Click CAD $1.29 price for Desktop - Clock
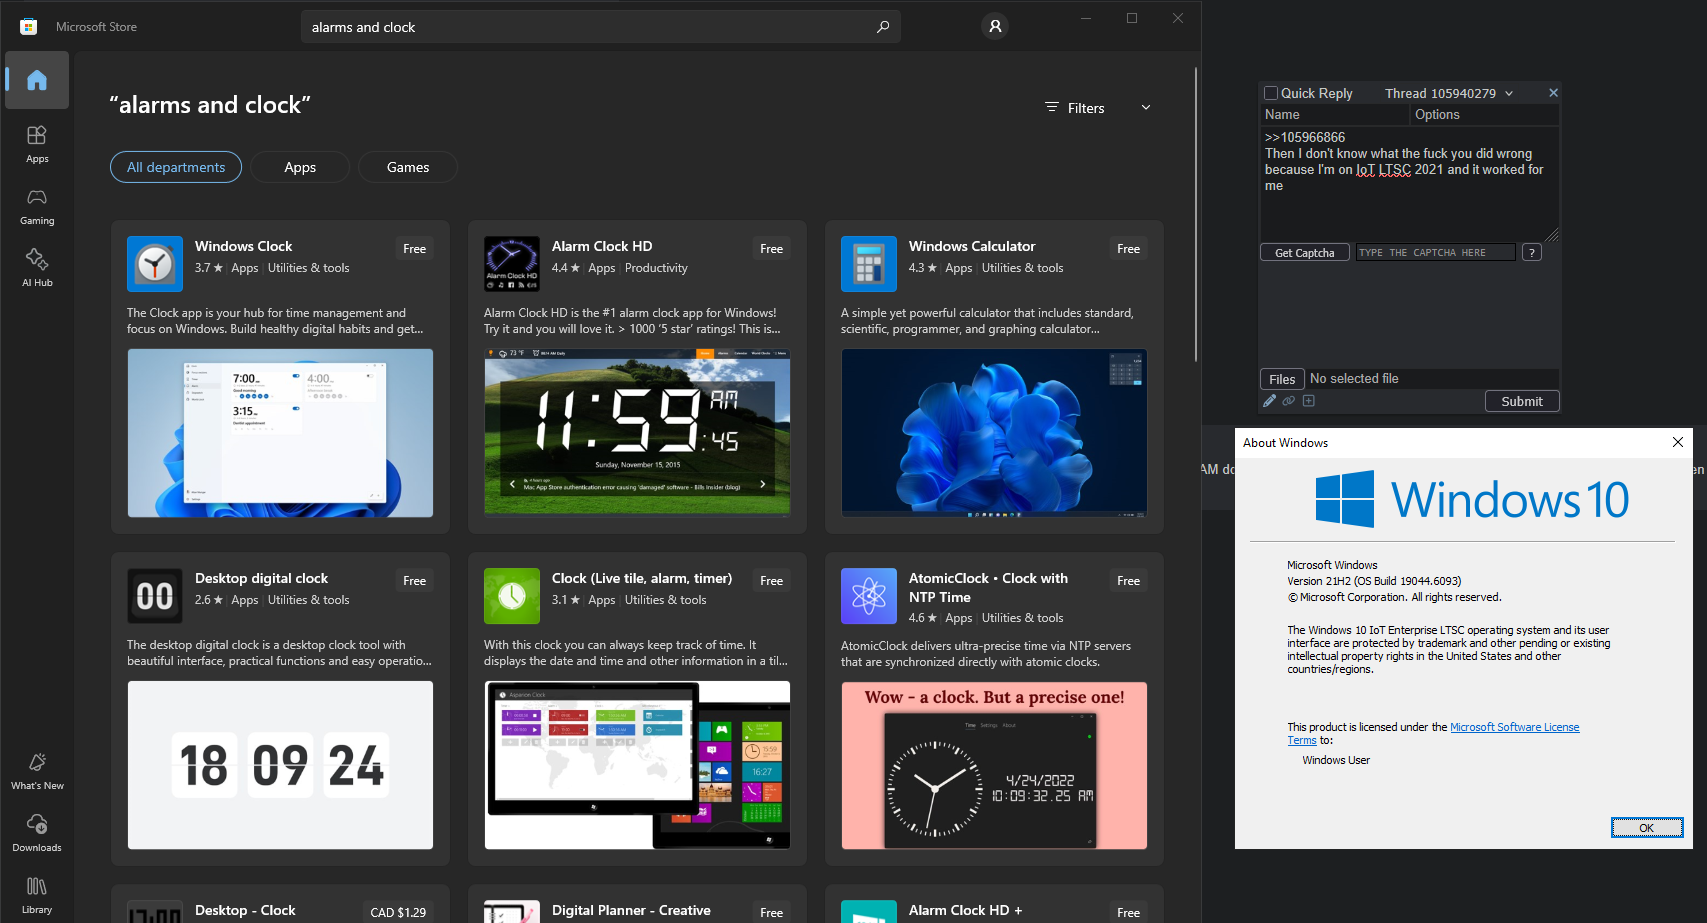1707x923 pixels. pyautogui.click(x=398, y=912)
